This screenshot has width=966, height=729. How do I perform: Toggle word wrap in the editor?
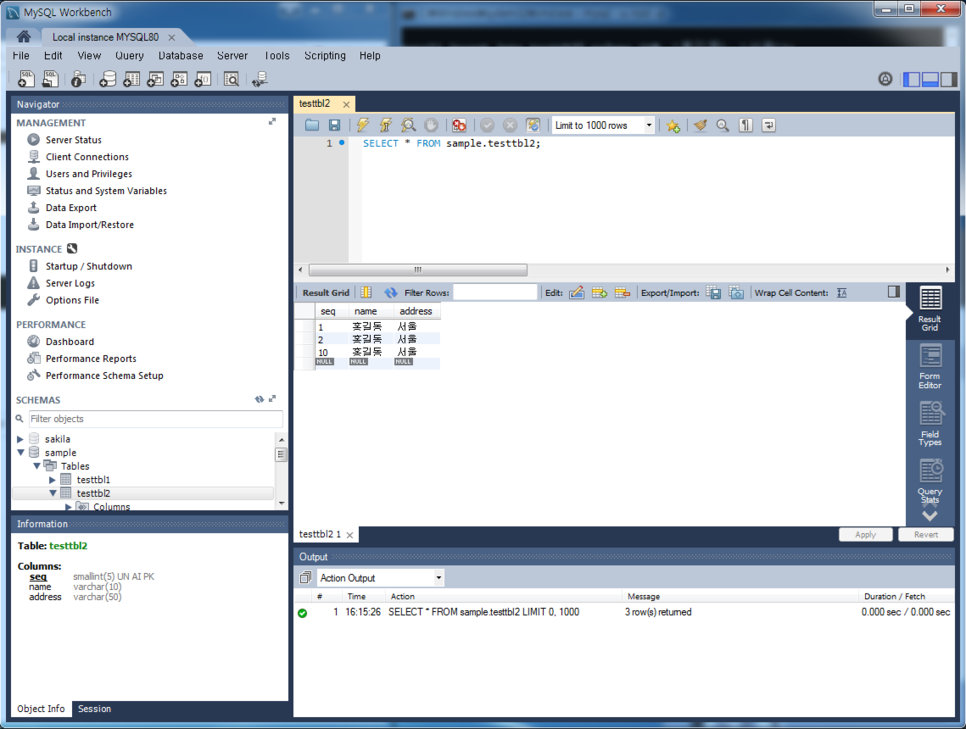768,125
